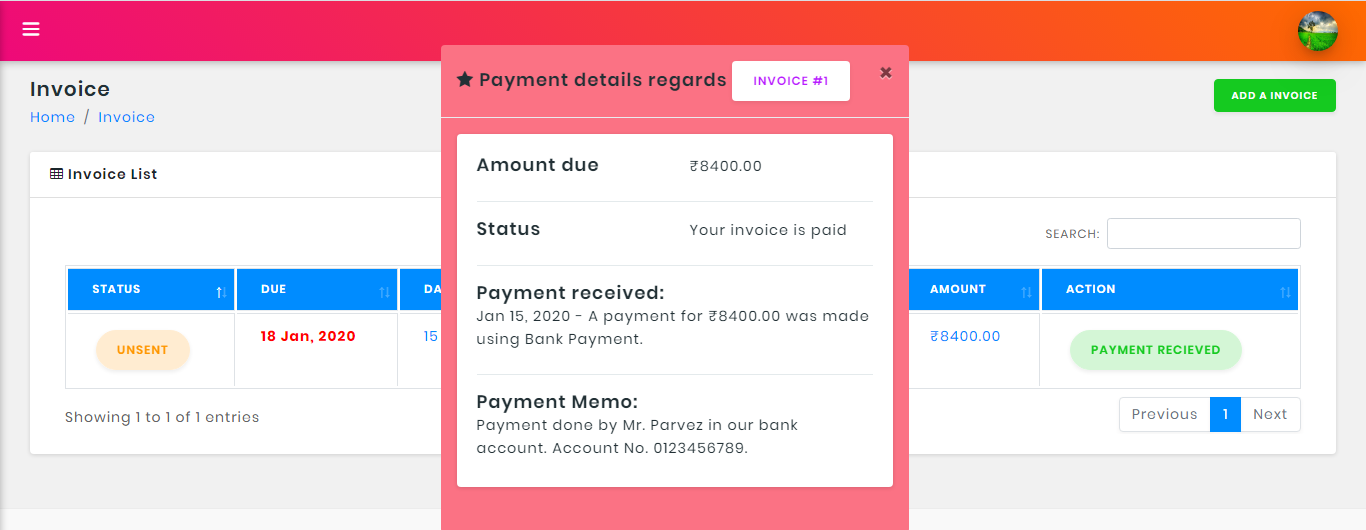Sort by Due column arrows
Screen dimensions: 1366x530
coord(385,292)
